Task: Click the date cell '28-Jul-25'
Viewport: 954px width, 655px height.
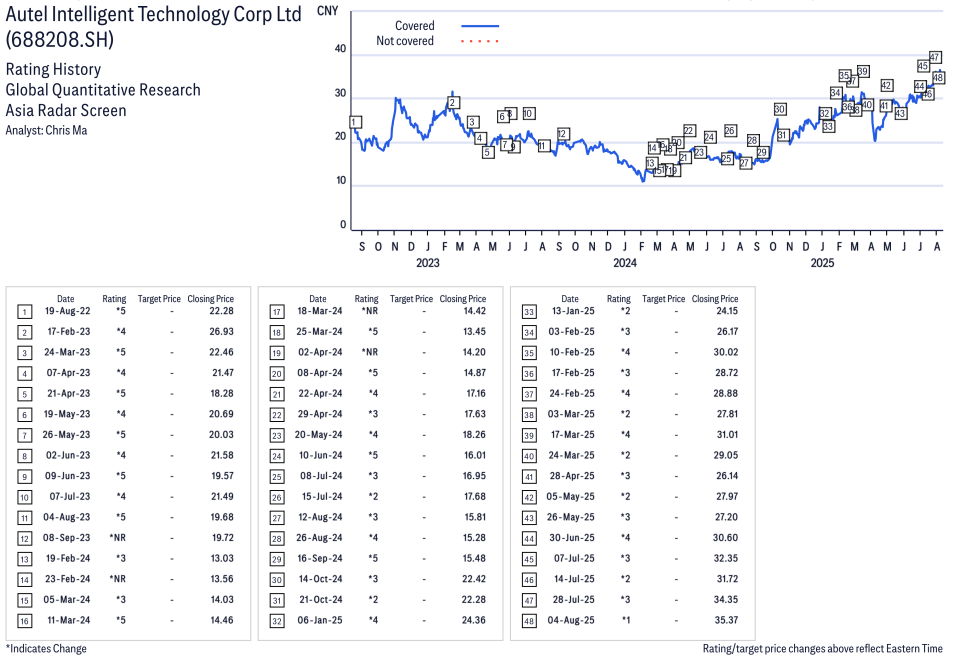Action: pos(574,600)
